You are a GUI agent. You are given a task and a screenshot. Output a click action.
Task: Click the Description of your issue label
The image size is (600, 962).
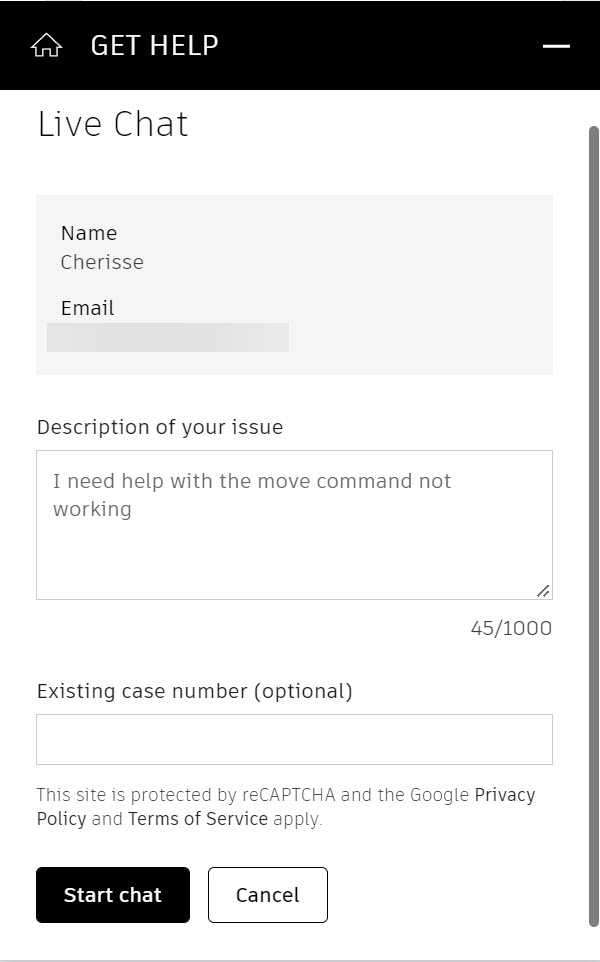(160, 427)
